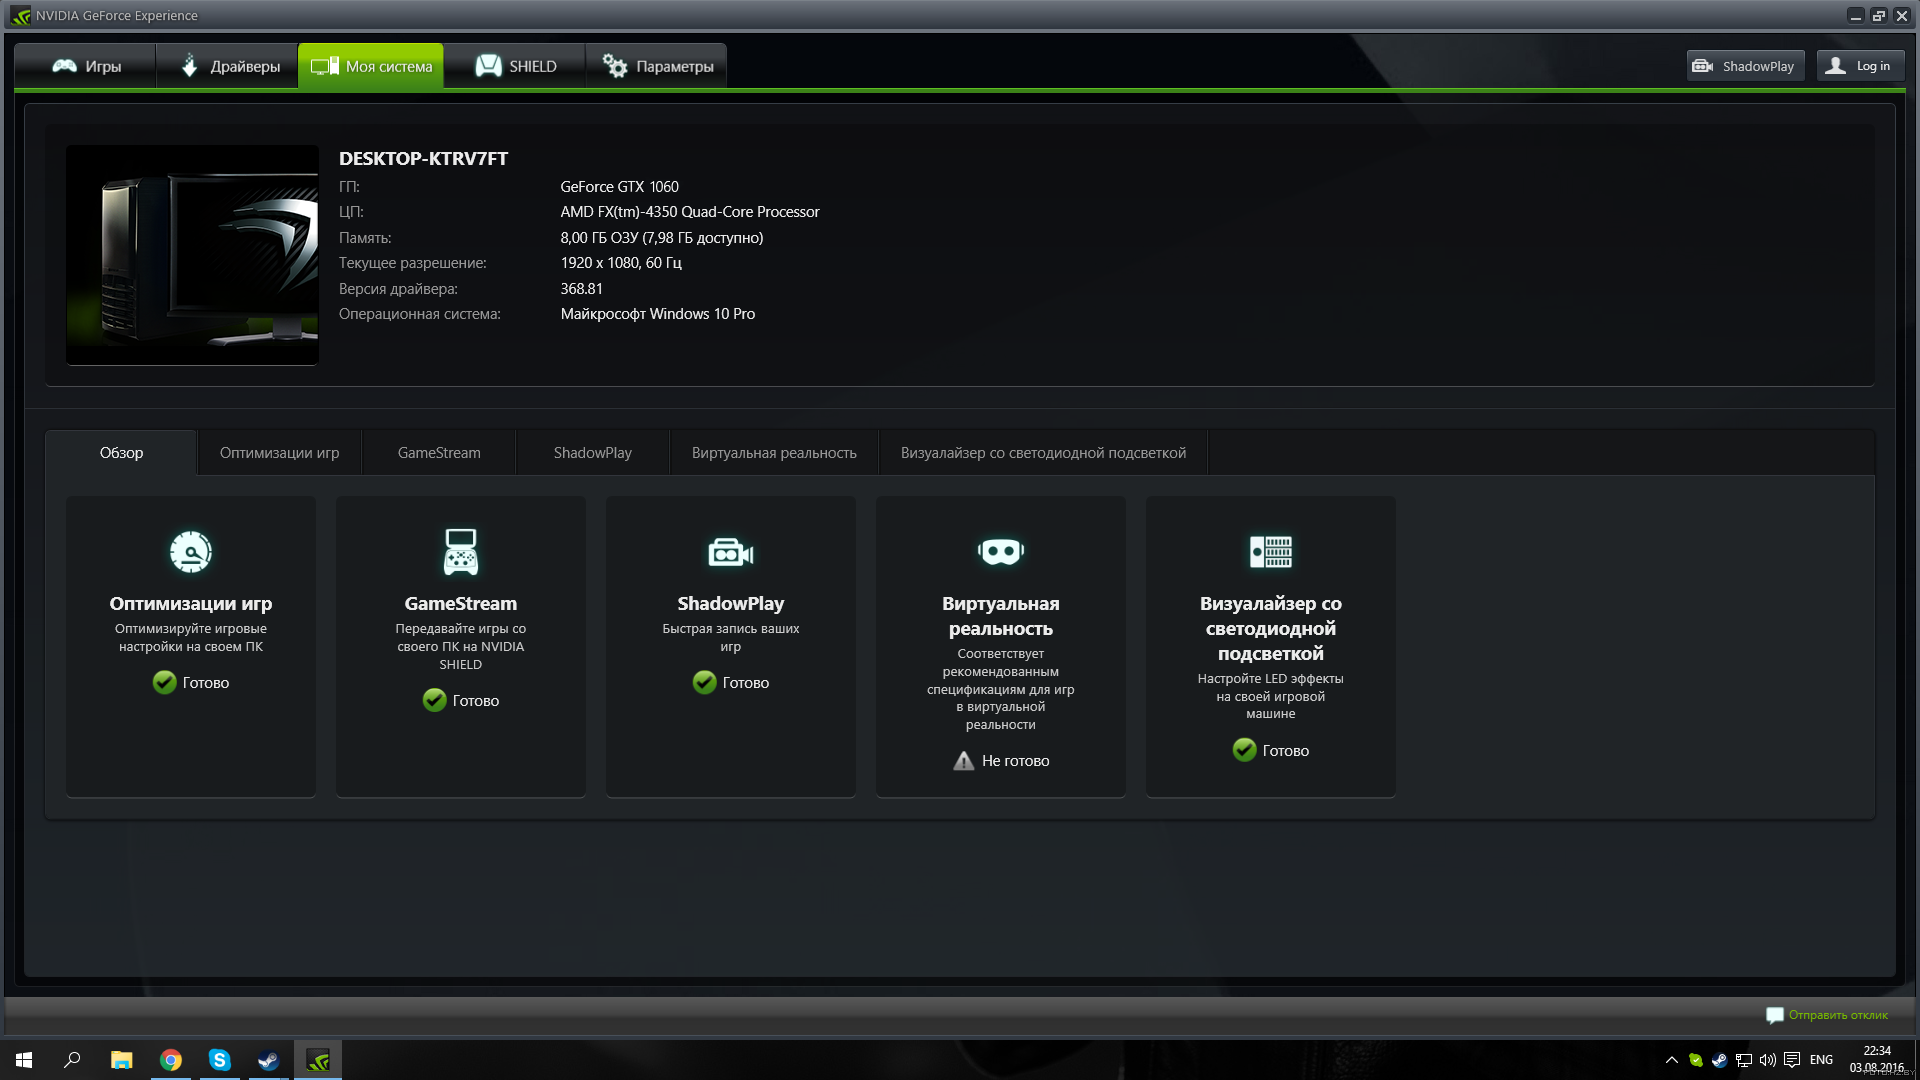Select the Моя система tab
Viewport: 1920px width, 1080px height.
371,66
